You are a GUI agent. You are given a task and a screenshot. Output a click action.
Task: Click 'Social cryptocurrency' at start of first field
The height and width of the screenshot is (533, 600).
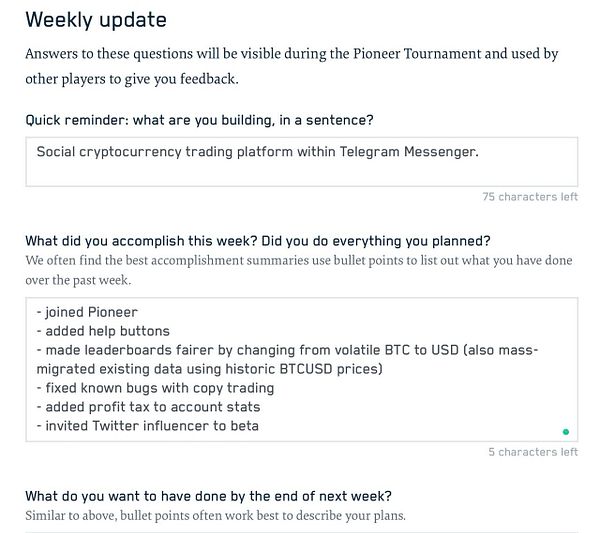109,152
